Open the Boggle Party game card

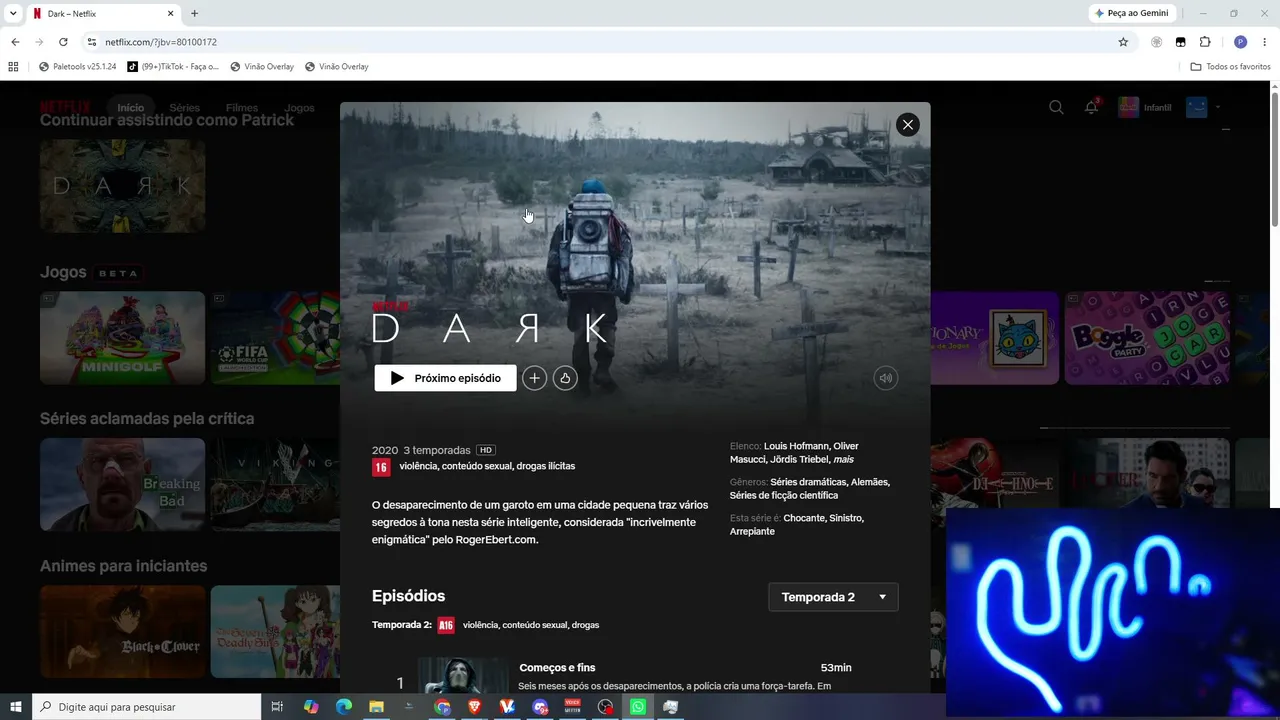coord(1147,338)
